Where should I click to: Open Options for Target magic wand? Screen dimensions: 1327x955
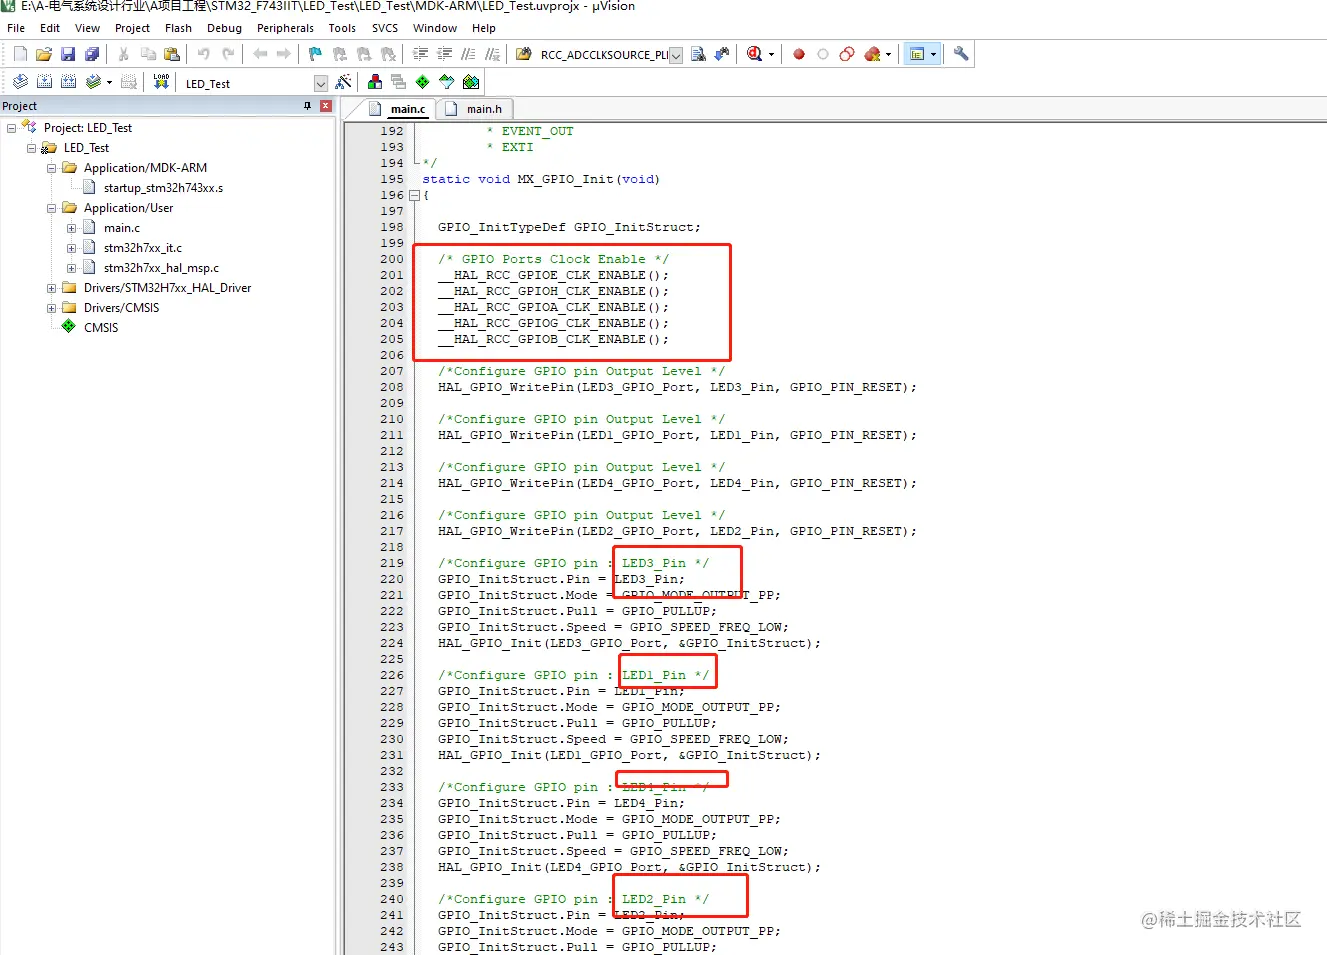[x=343, y=82]
